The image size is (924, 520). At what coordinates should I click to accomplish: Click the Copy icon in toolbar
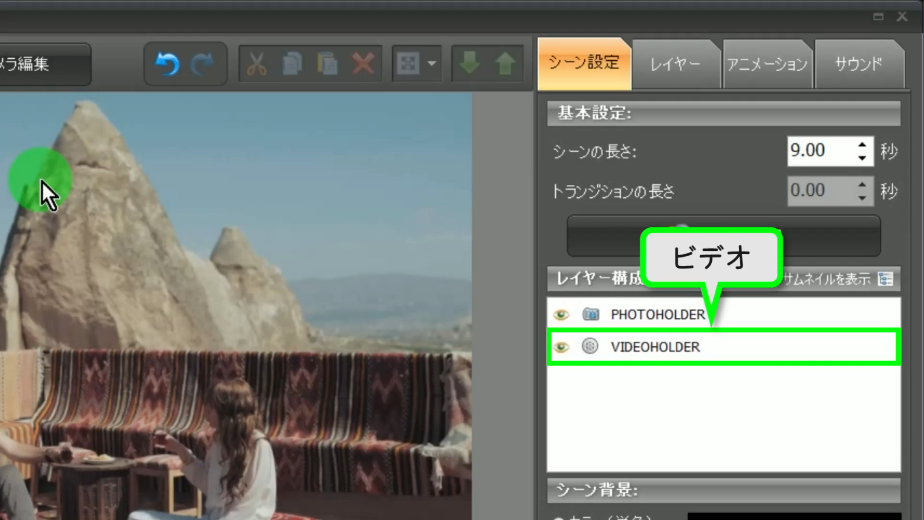click(x=292, y=64)
